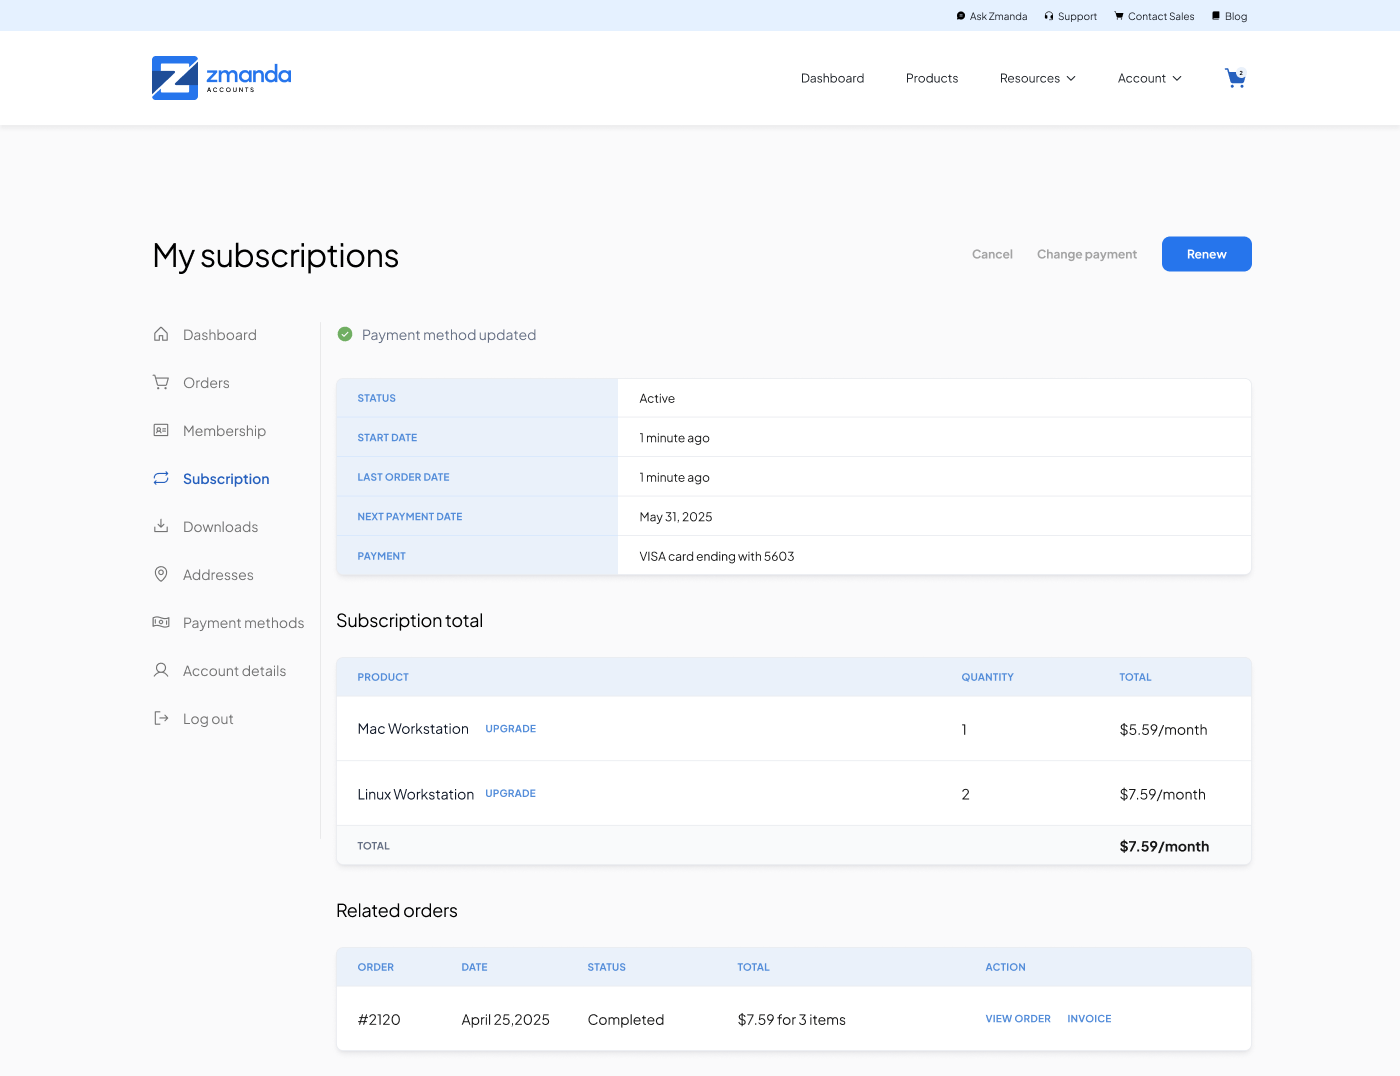
Task: Open Products in top navigation
Action: (932, 78)
